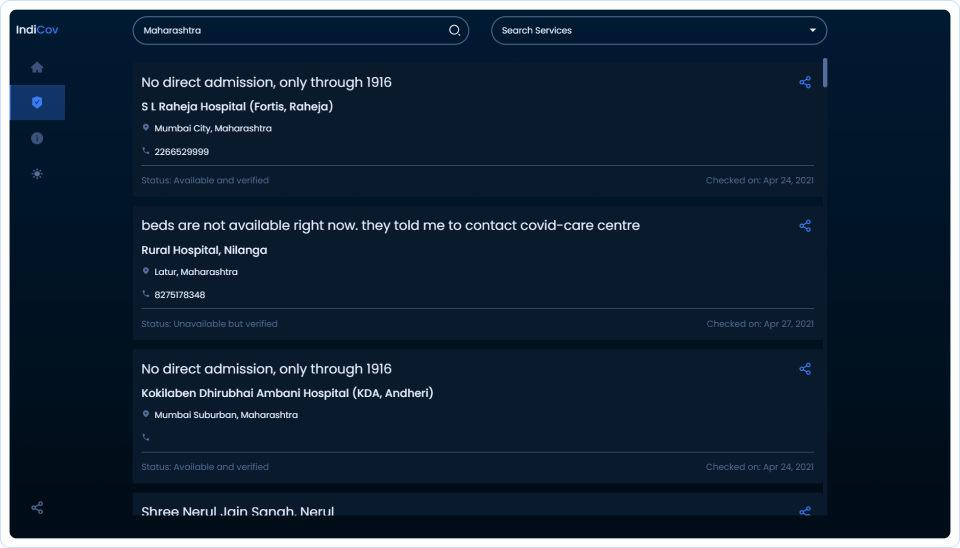Share the Shree Nerul Jain Sangh card
The image size is (960, 548).
click(805, 511)
